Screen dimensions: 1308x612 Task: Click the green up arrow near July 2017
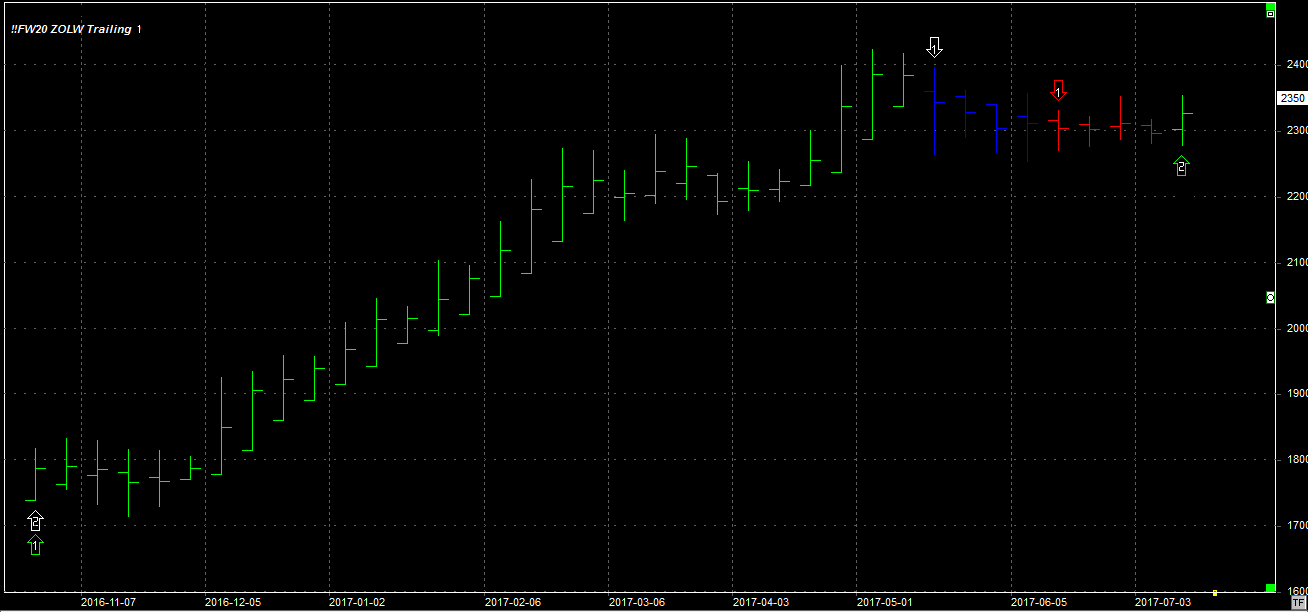[1181, 167]
